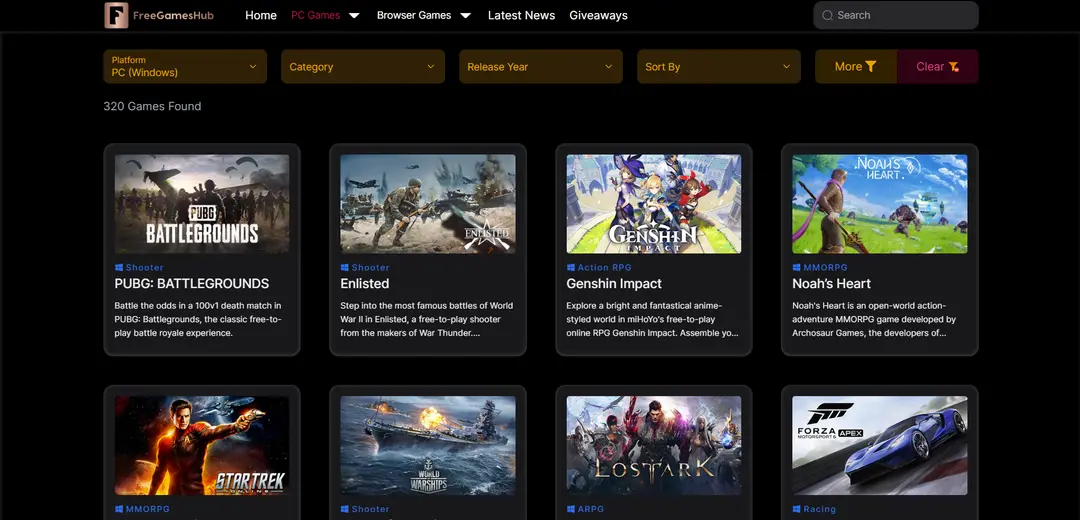Image resolution: width=1080 pixels, height=520 pixels.
Task: Click the PUBG description text
Action: (x=198, y=319)
